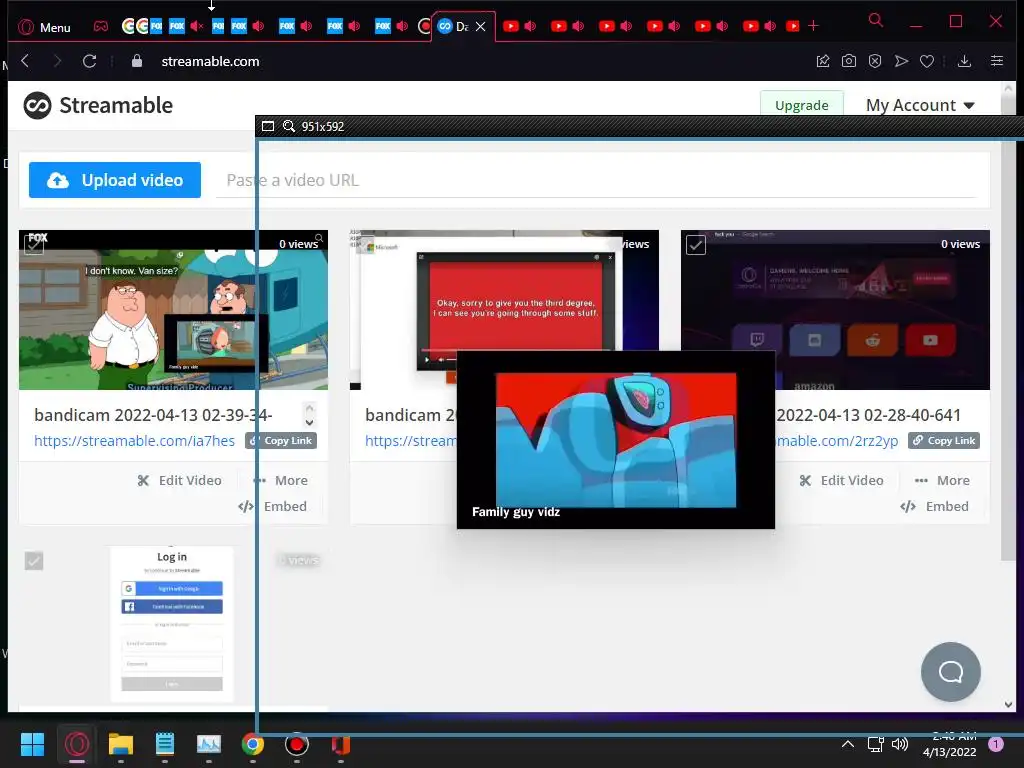Click the padlock site info icon
The height and width of the screenshot is (768, 1024).
(136, 61)
